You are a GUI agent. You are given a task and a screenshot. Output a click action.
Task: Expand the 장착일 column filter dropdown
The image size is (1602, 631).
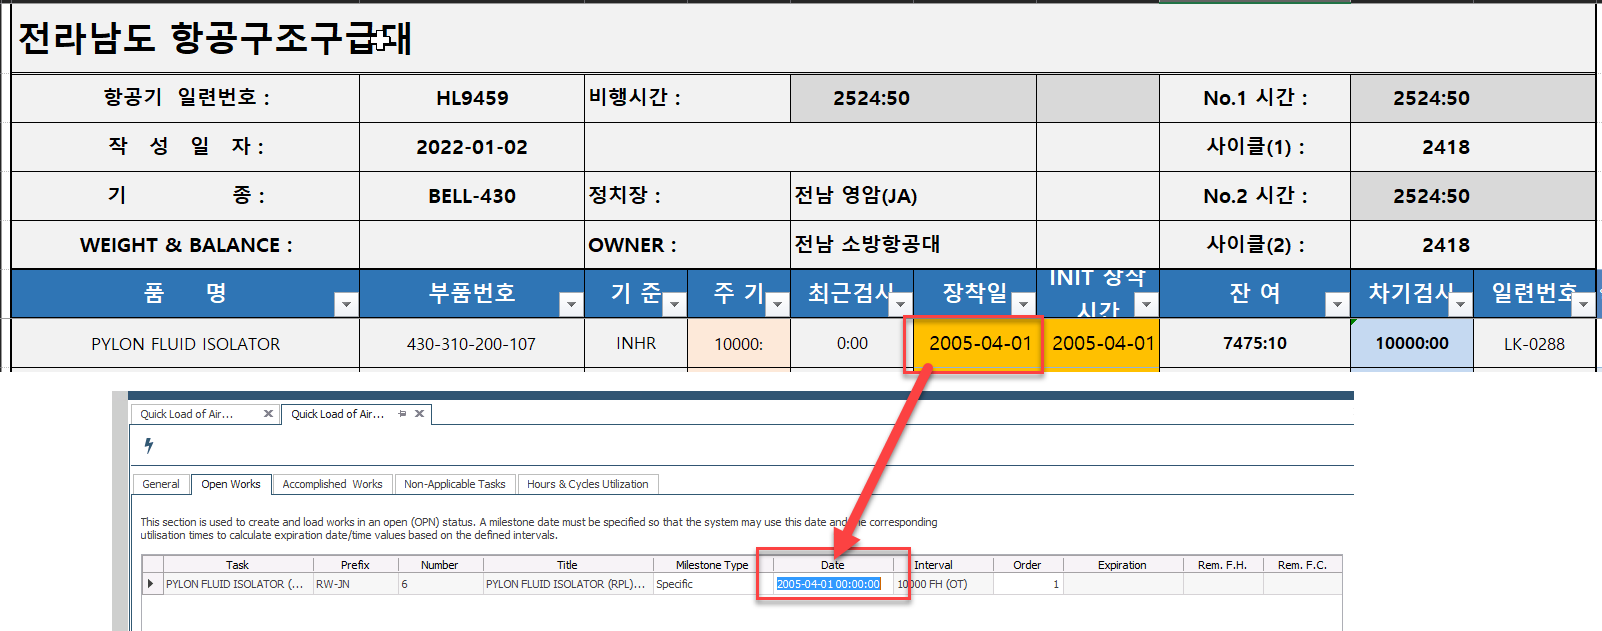point(1023,304)
